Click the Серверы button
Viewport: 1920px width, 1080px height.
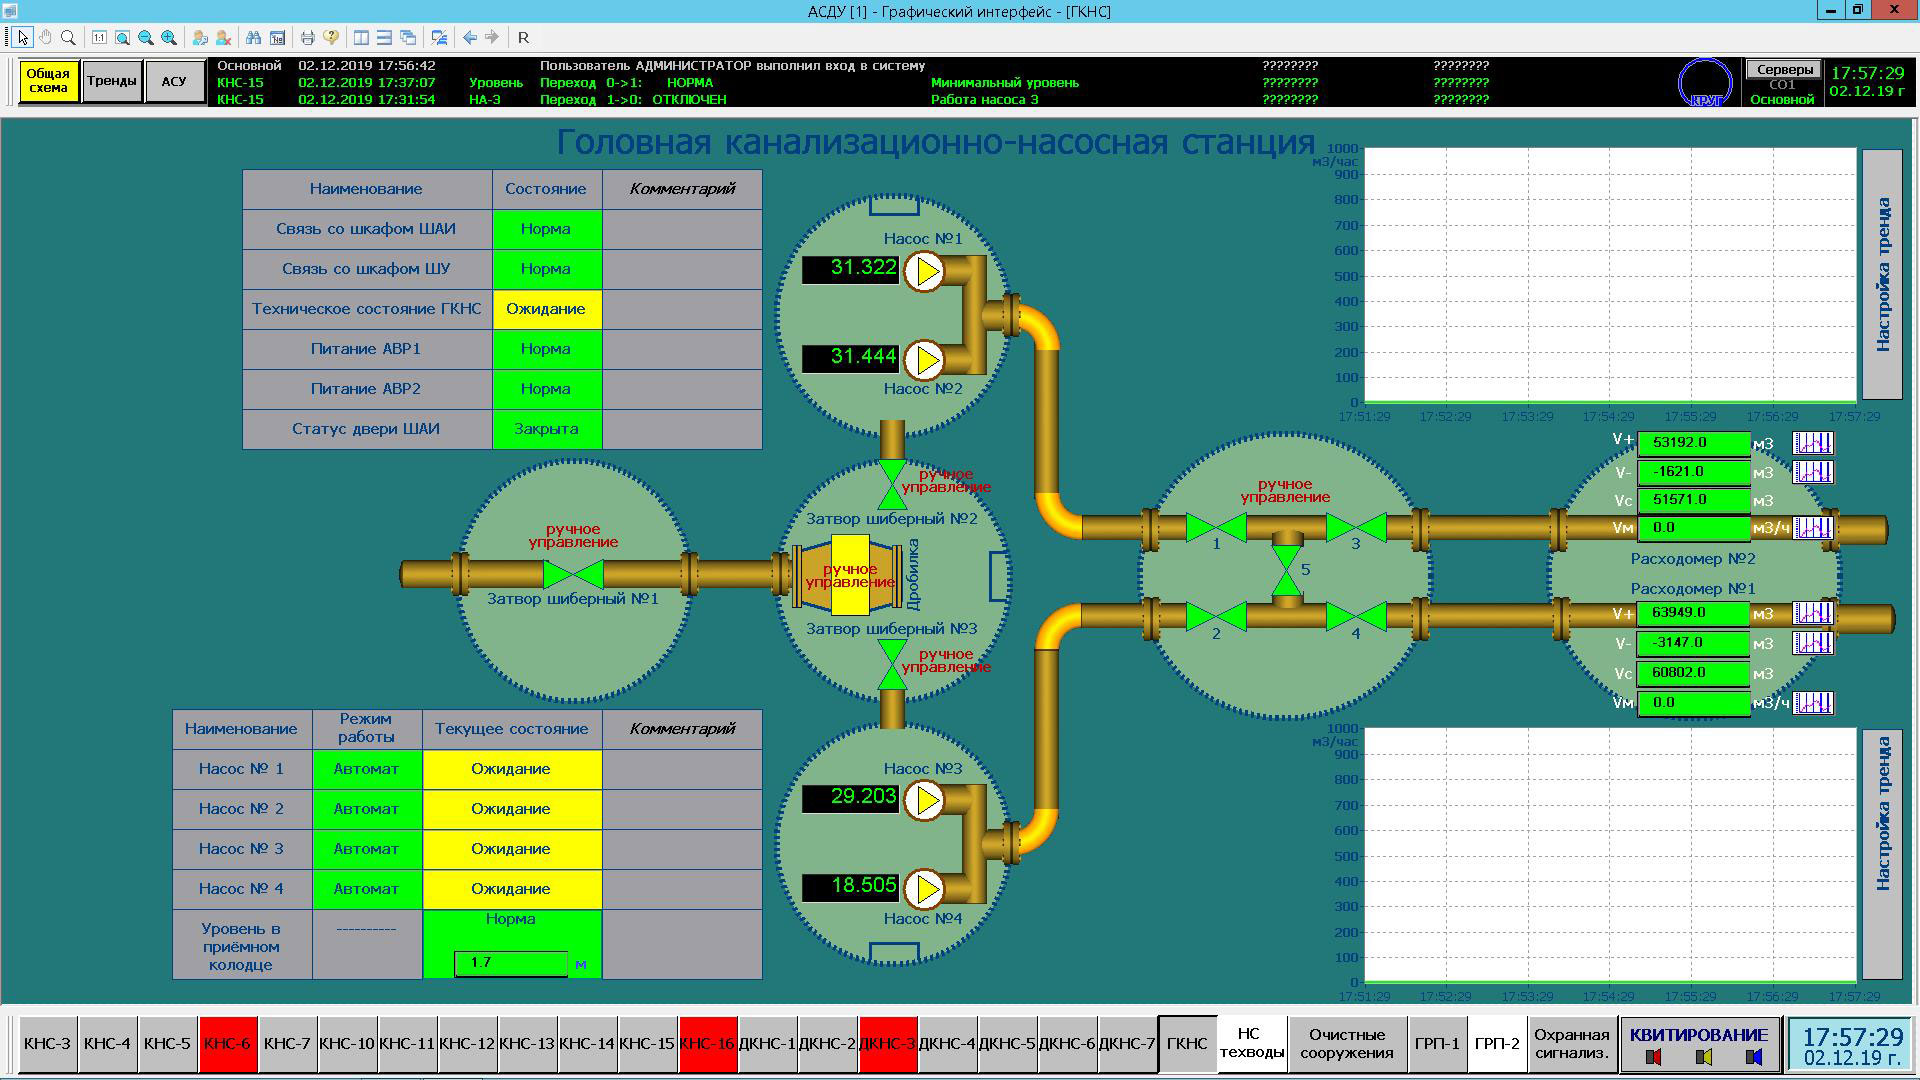coord(1784,69)
